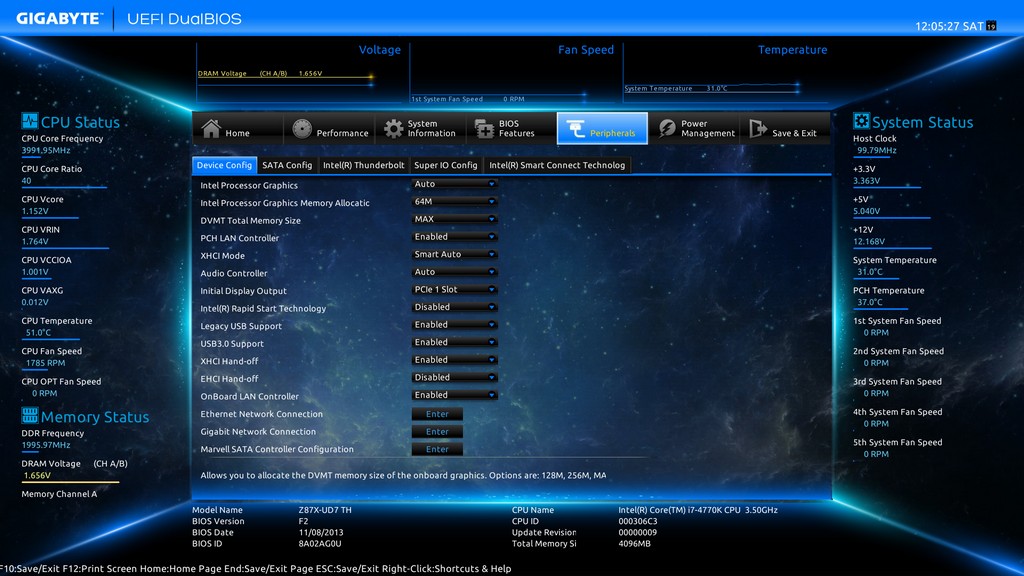Switch to the Super IO Config tab

(446, 165)
